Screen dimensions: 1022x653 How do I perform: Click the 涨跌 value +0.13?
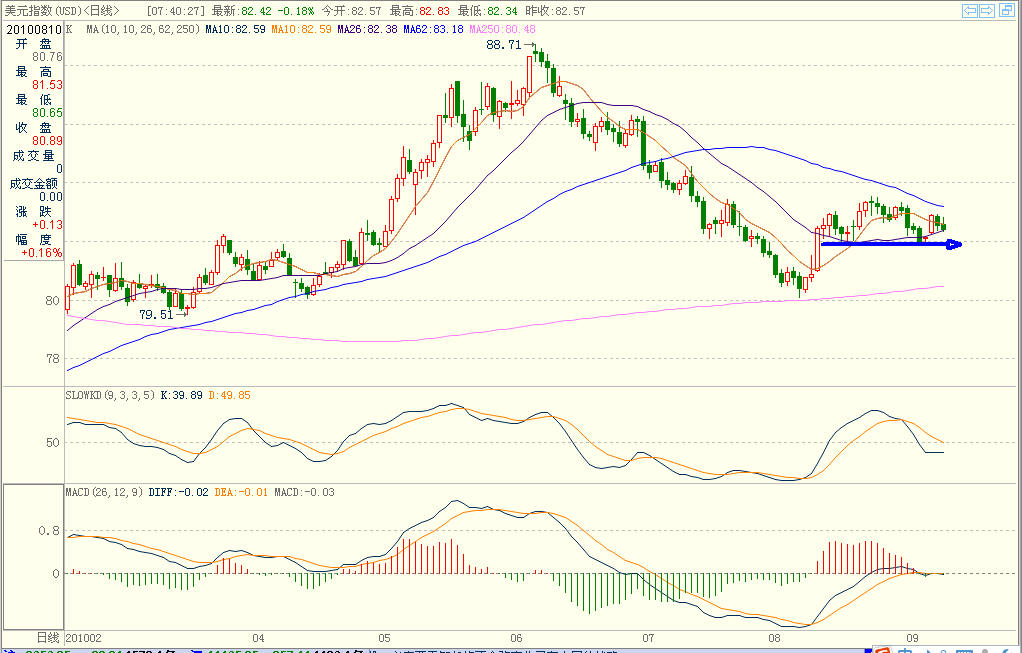(x=48, y=225)
